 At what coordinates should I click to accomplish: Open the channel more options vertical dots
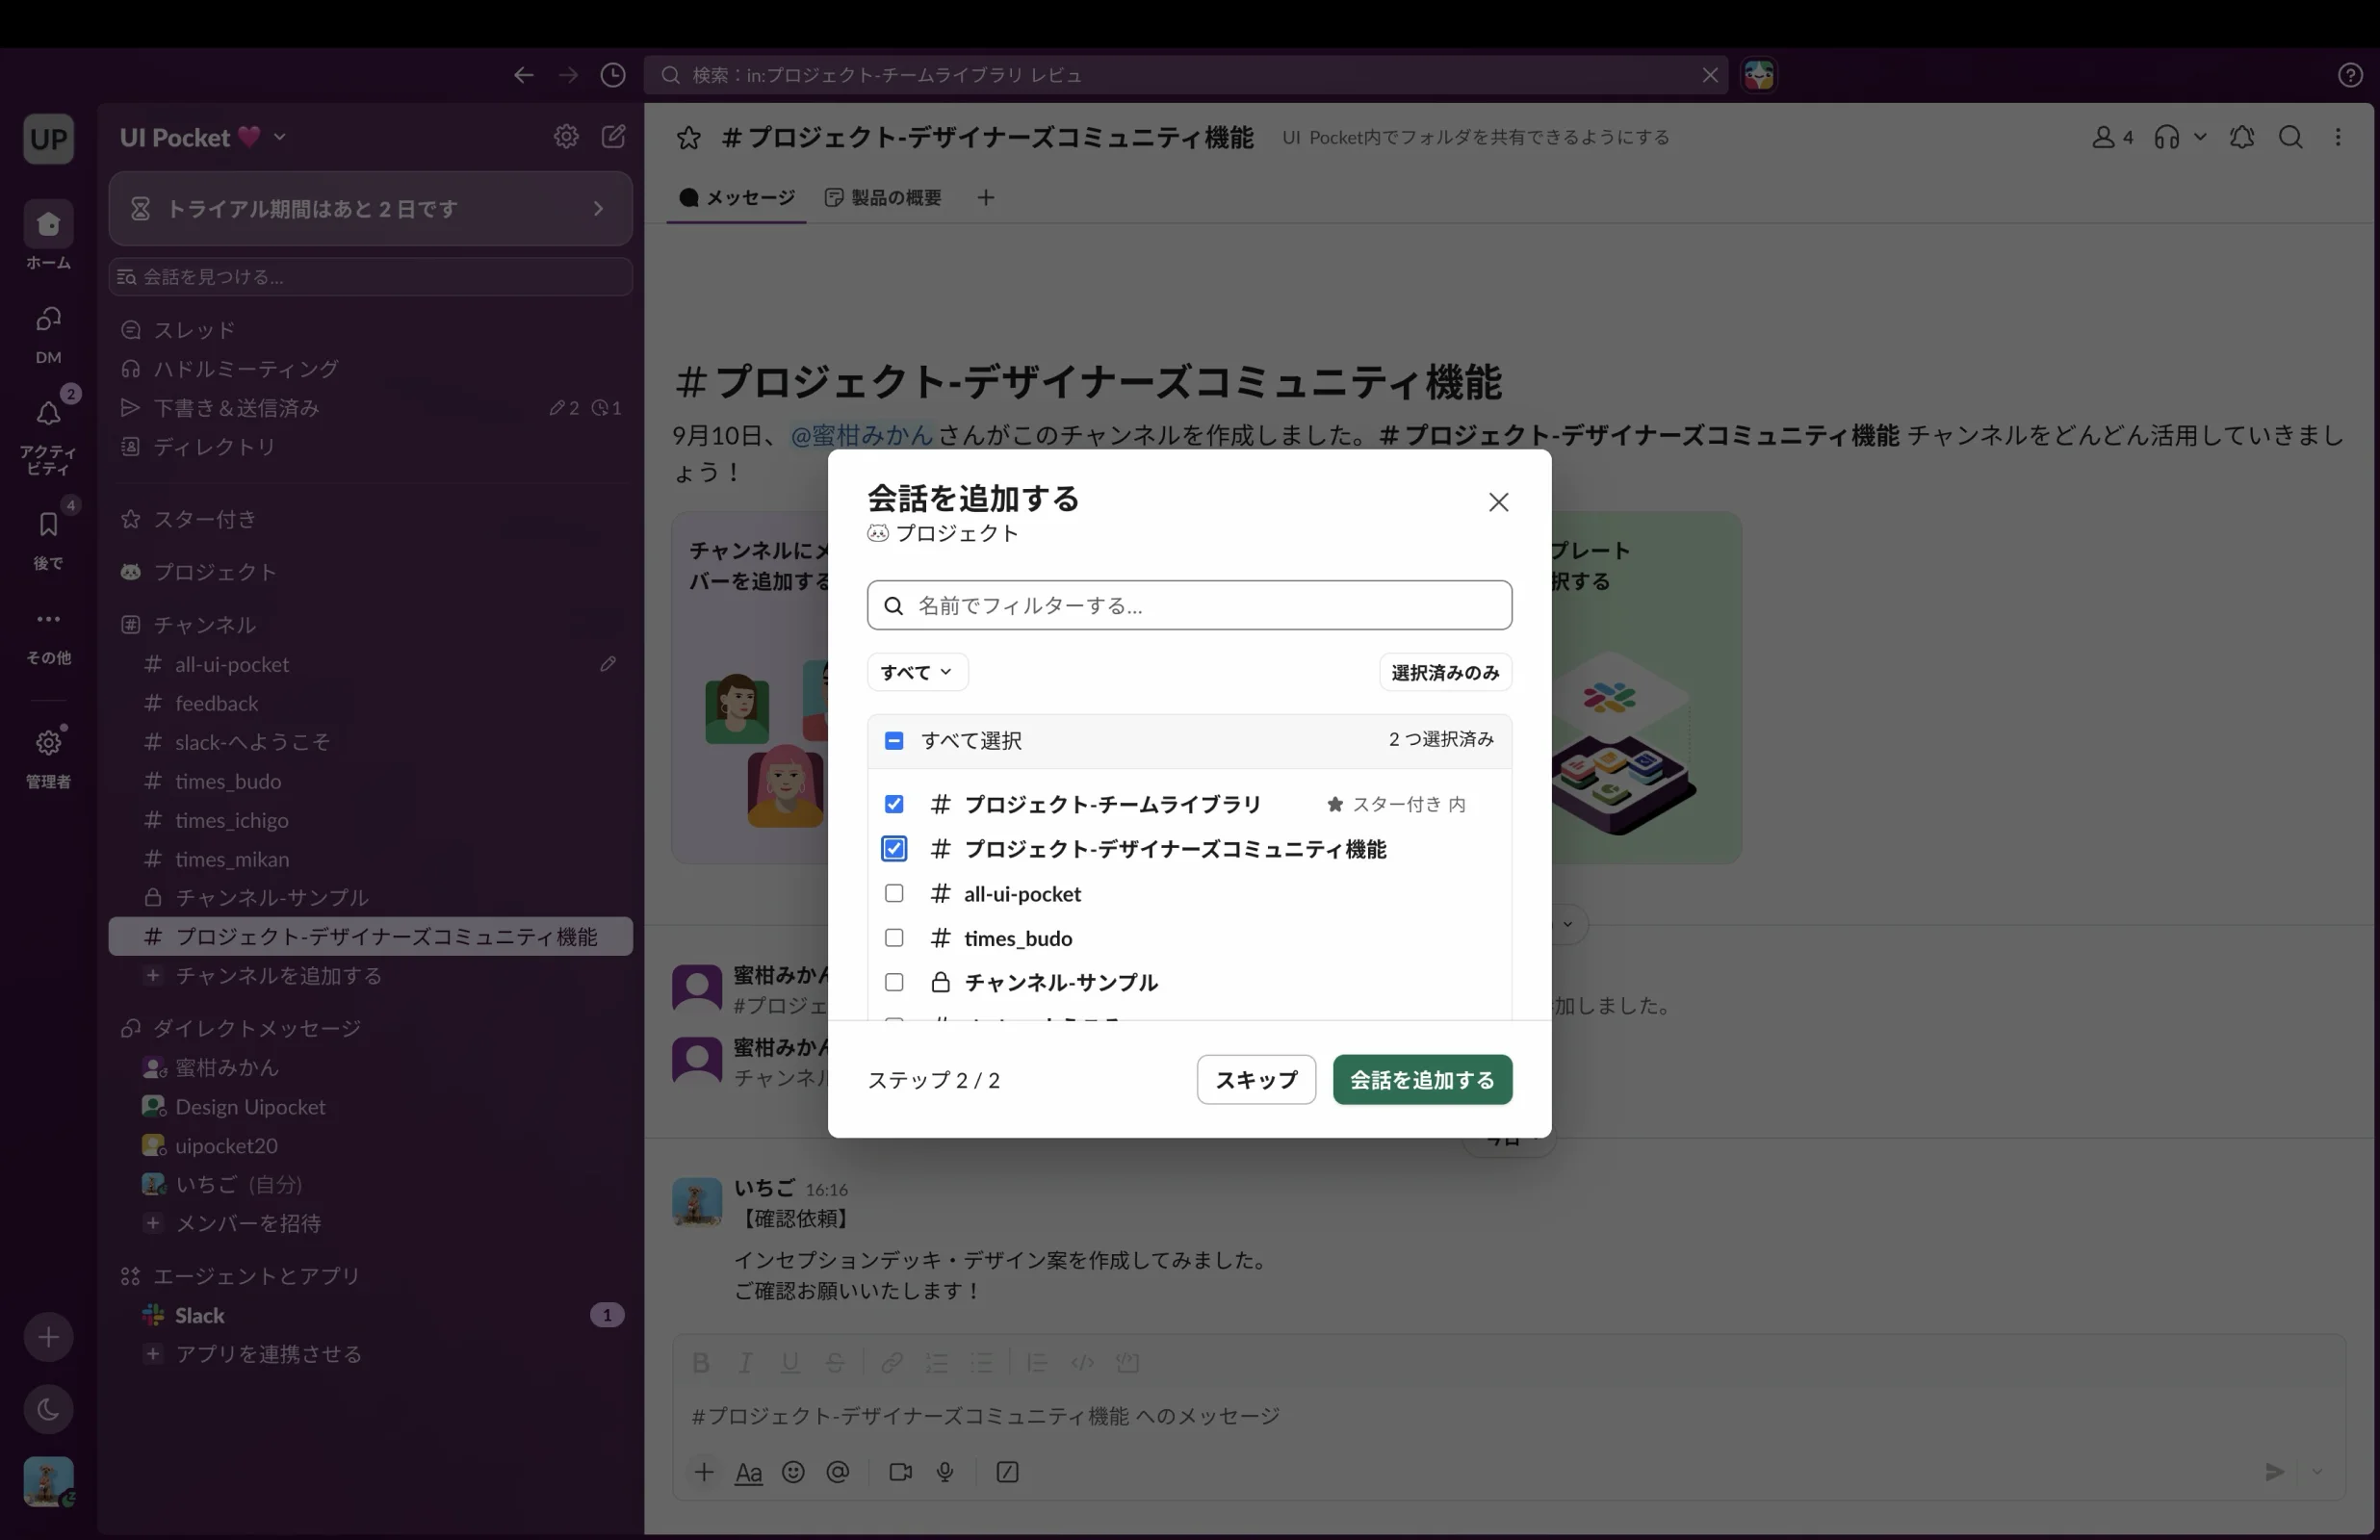2338,137
